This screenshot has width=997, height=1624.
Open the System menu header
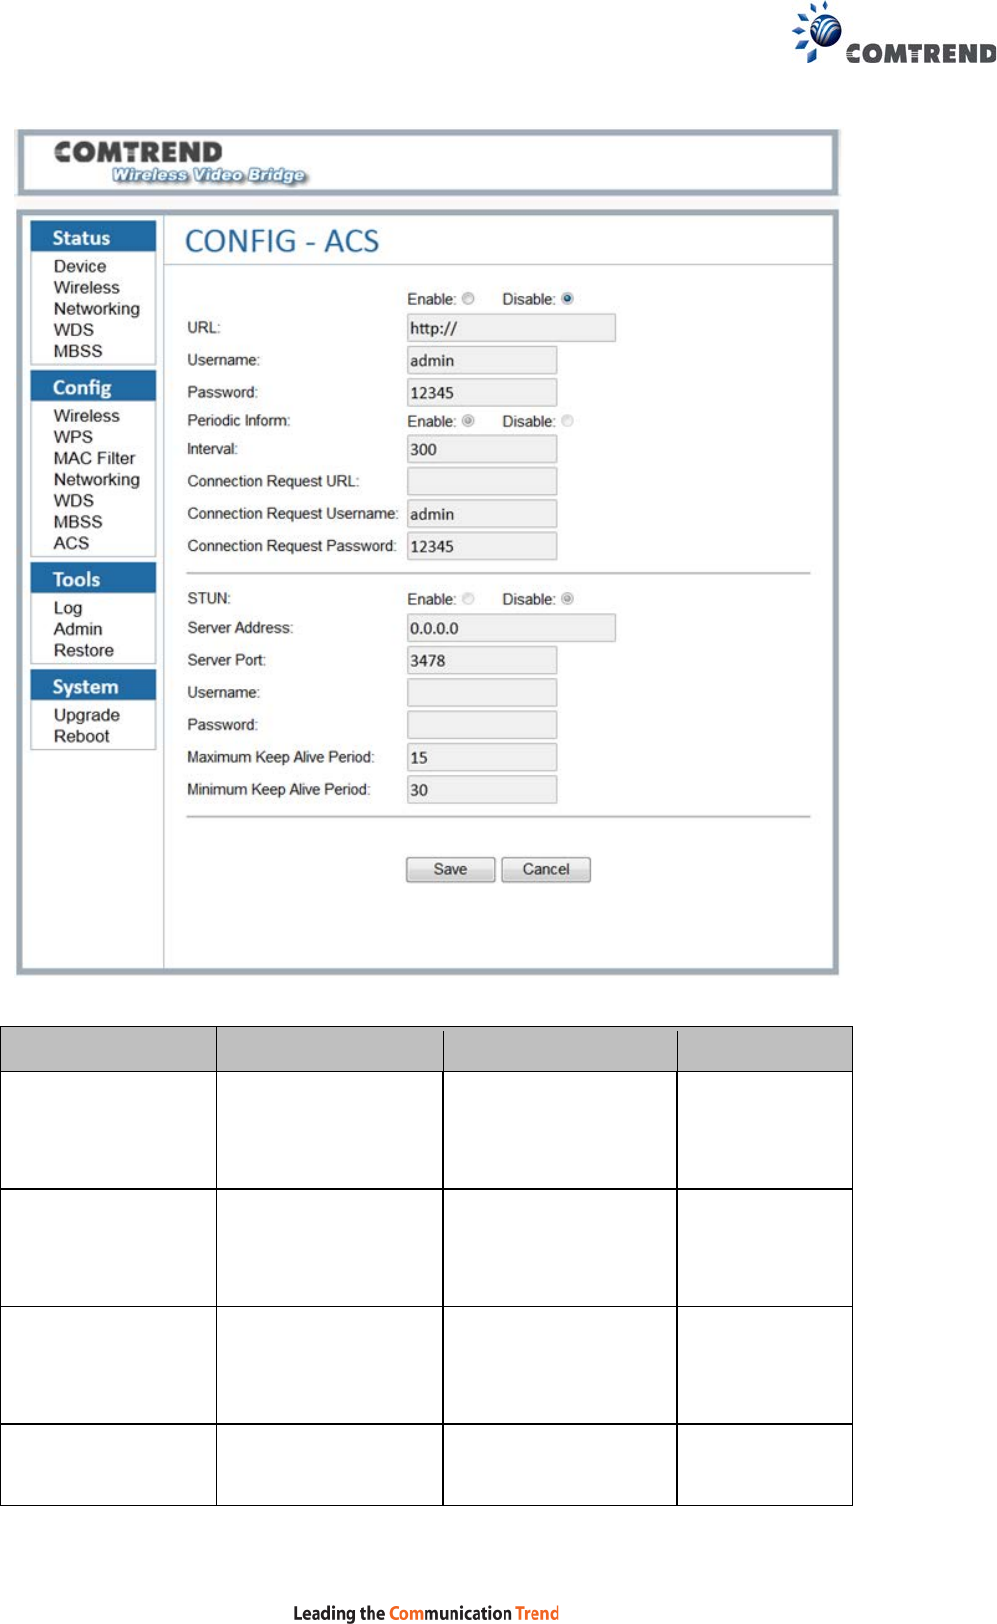(93, 686)
